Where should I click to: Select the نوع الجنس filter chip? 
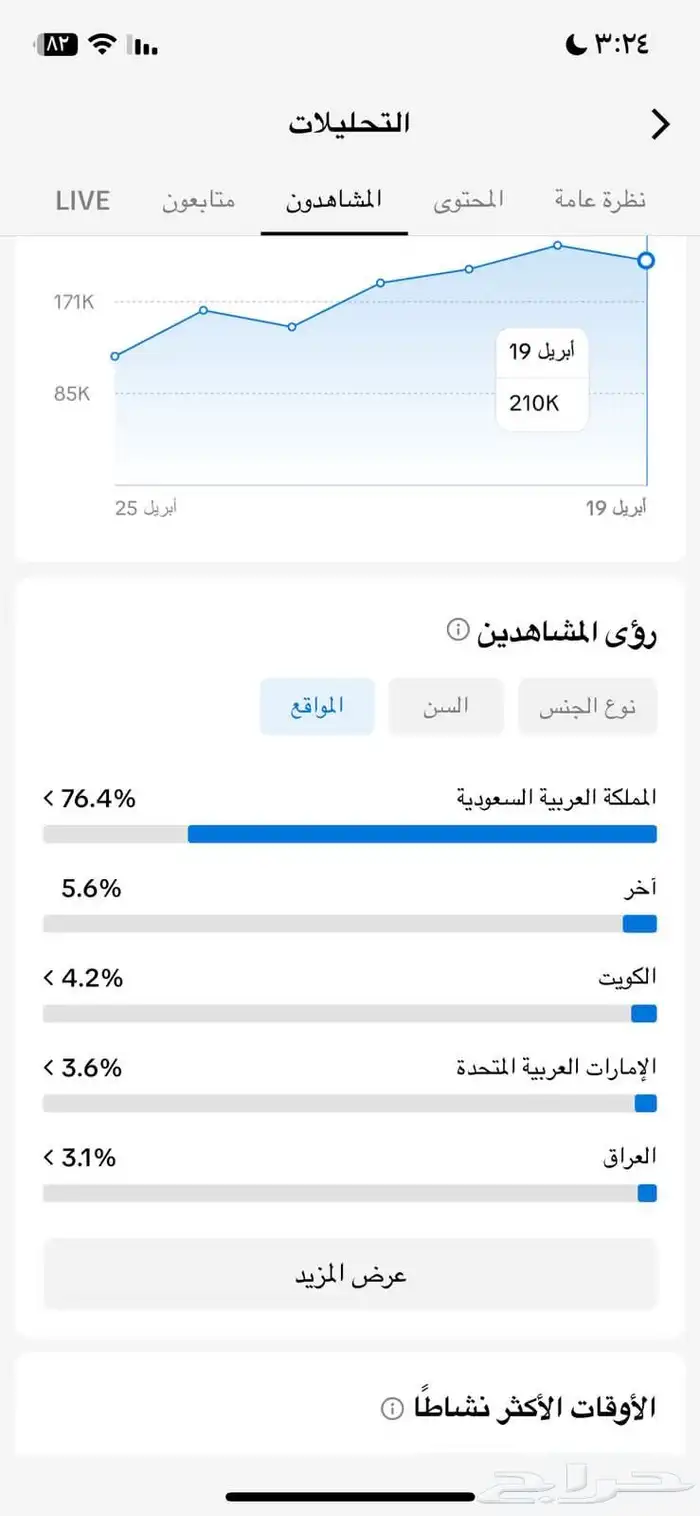click(587, 707)
